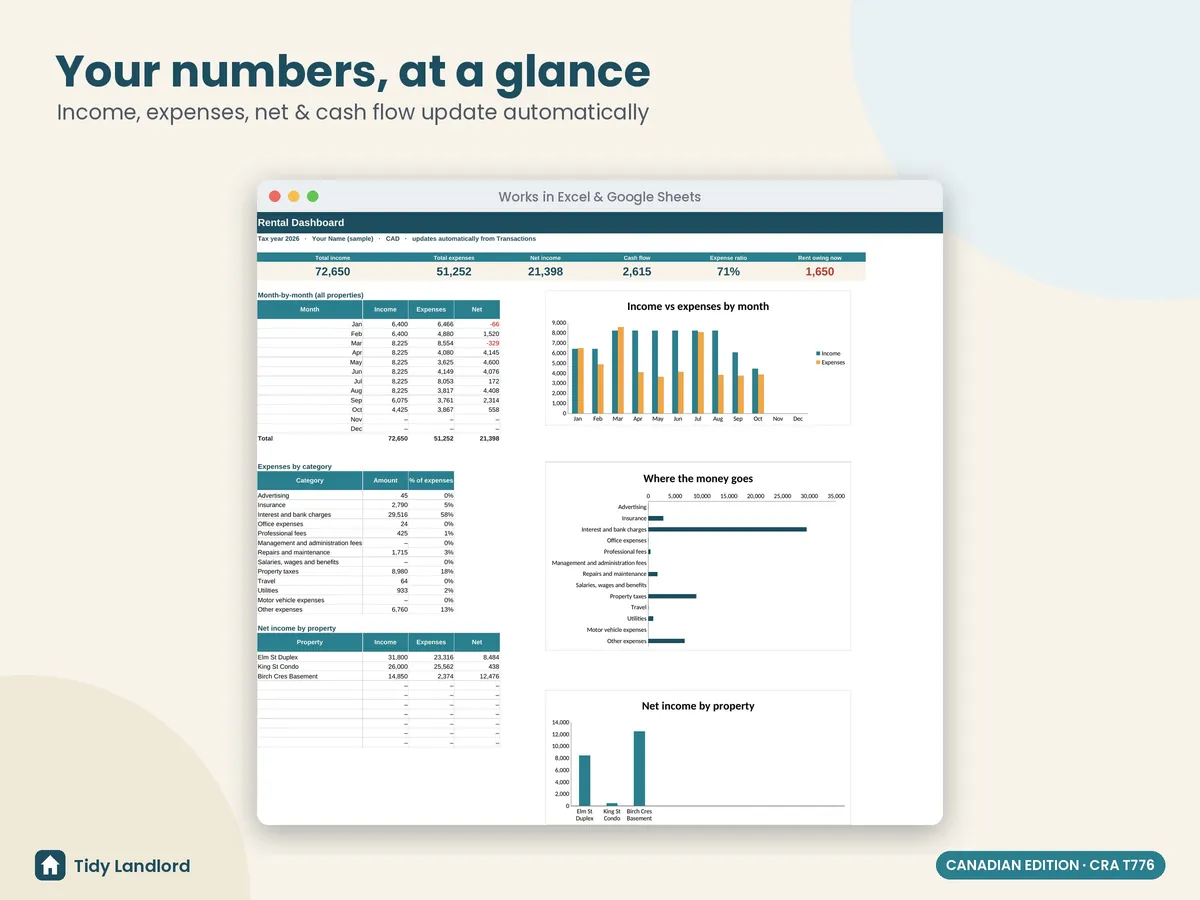Select the orange Expenses legend swatch
The width and height of the screenshot is (1200, 900).
[x=818, y=363]
